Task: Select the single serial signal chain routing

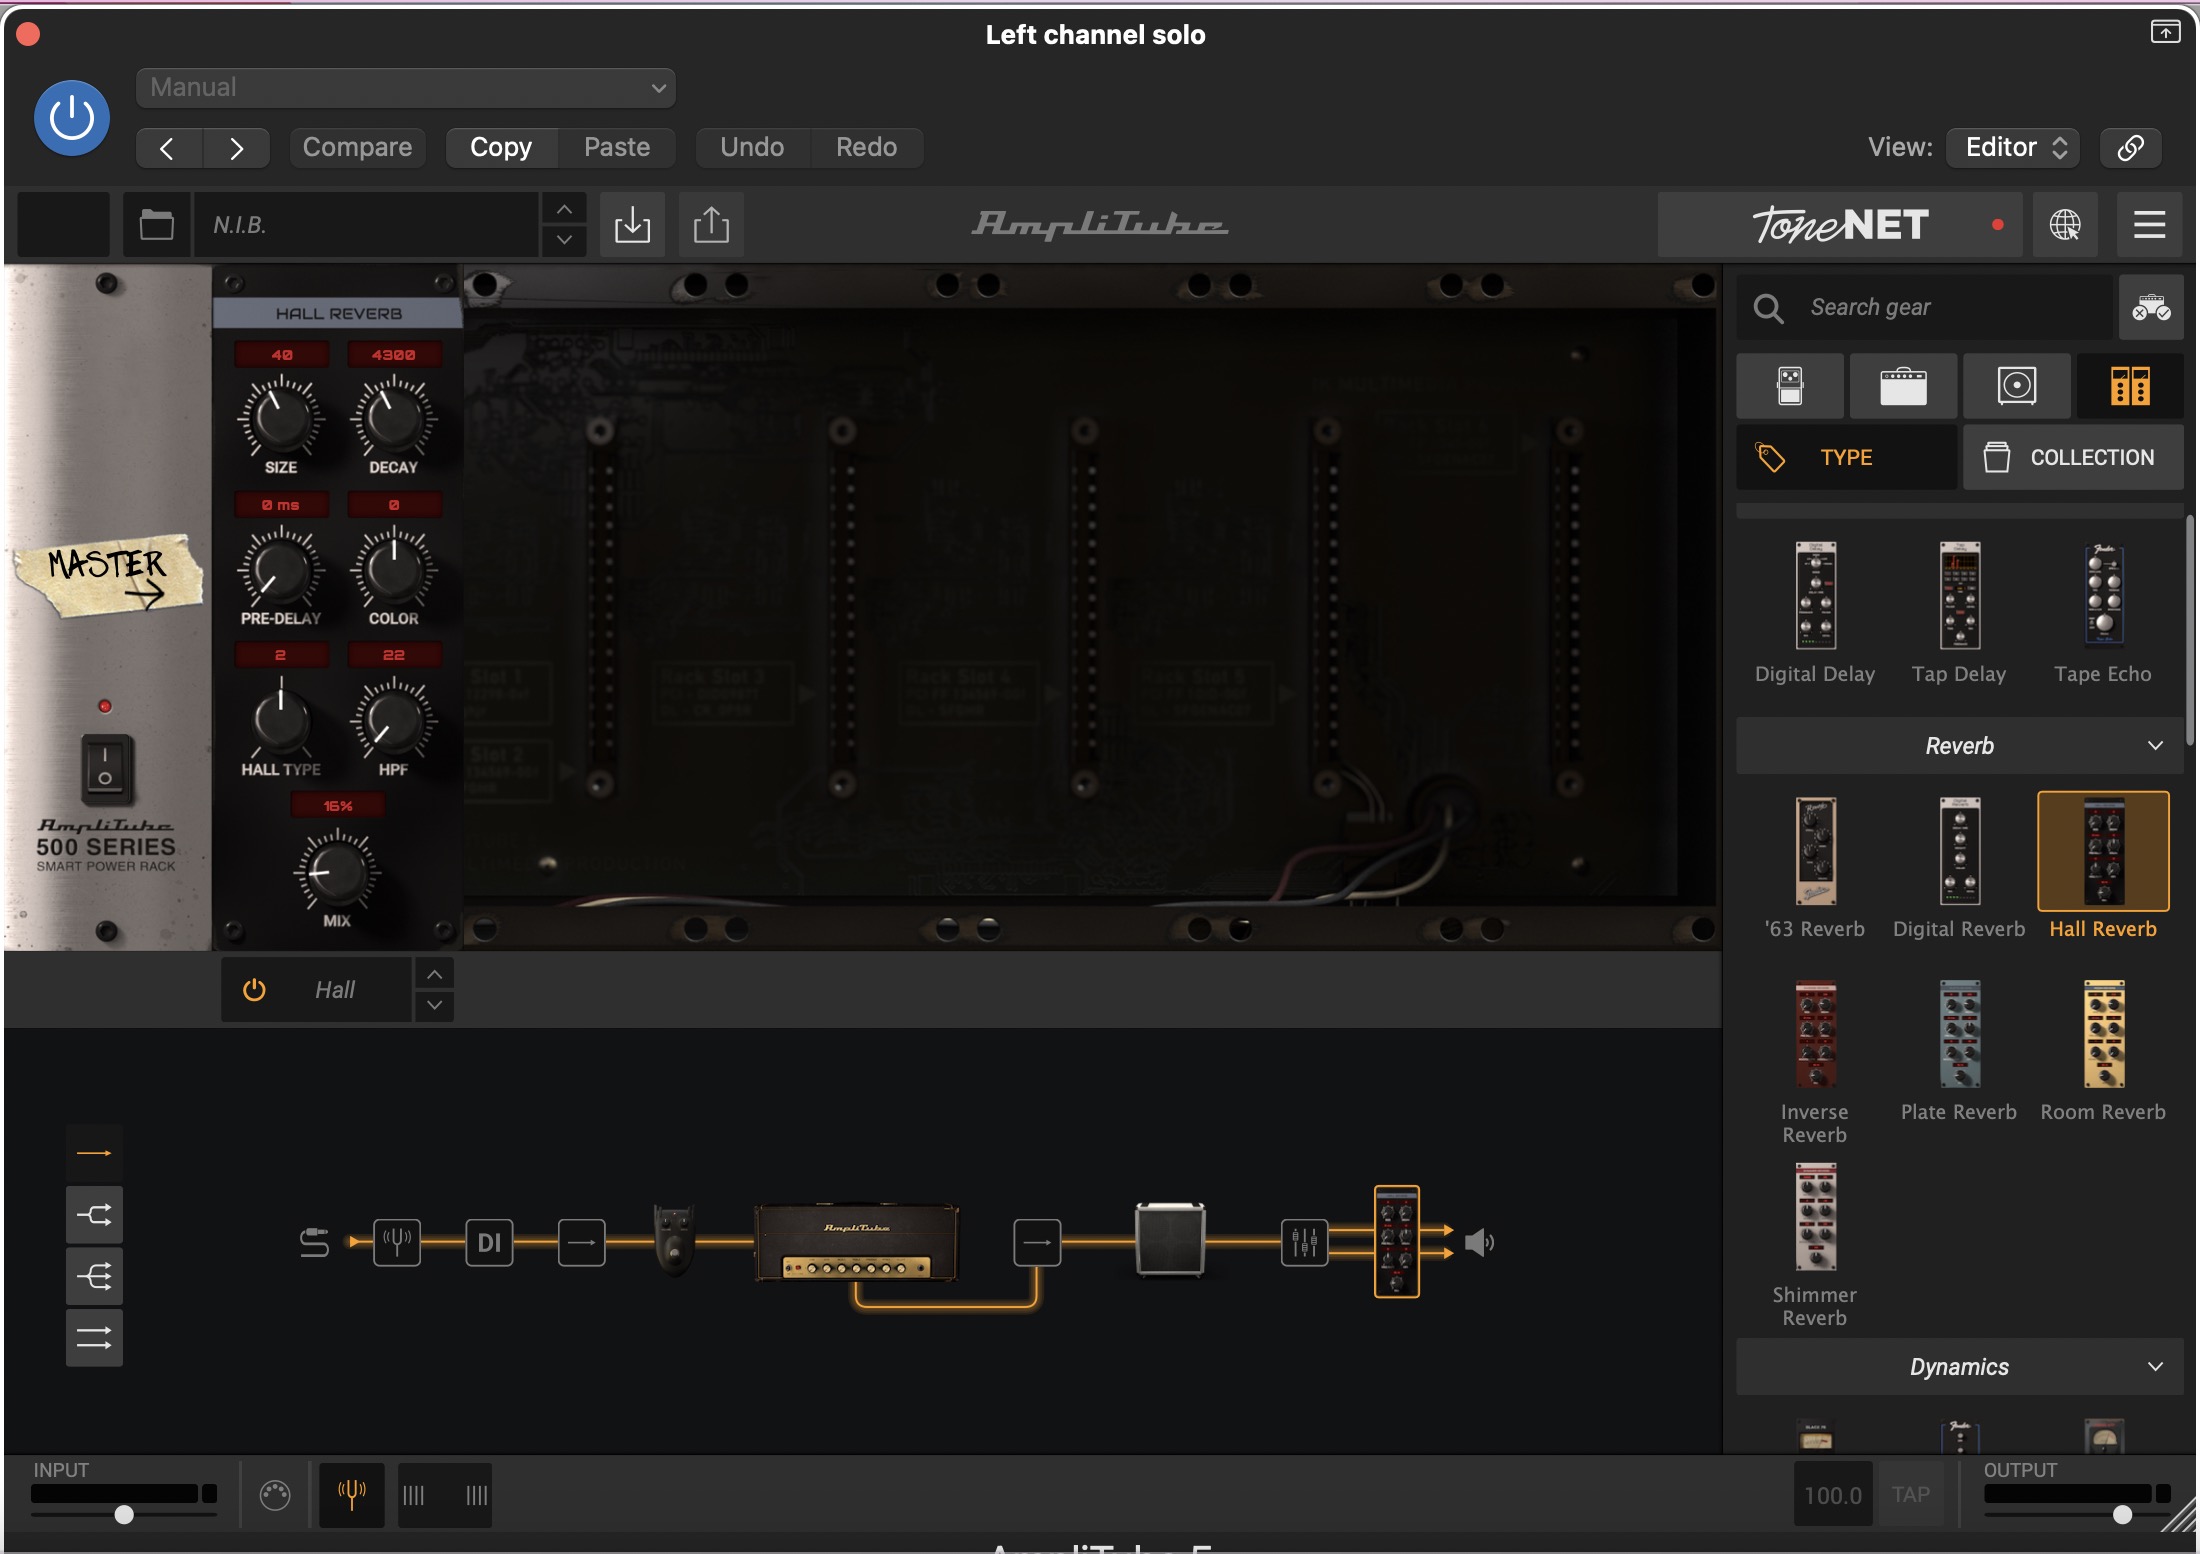Action: (94, 1153)
